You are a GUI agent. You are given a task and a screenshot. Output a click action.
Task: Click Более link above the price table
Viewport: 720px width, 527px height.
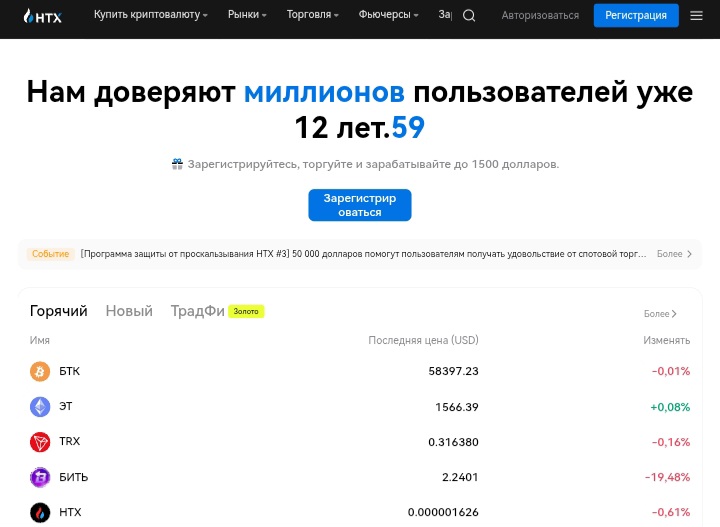click(660, 314)
